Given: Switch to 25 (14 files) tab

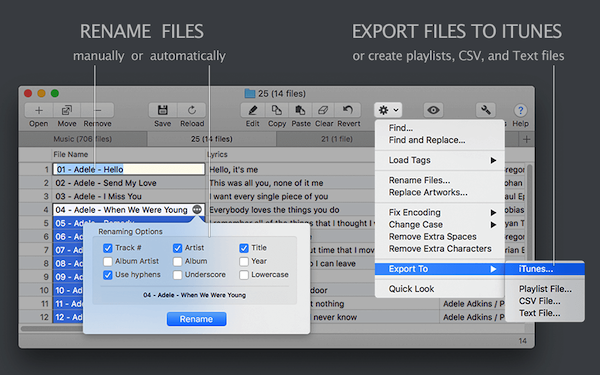Looking at the screenshot, I should [212, 139].
